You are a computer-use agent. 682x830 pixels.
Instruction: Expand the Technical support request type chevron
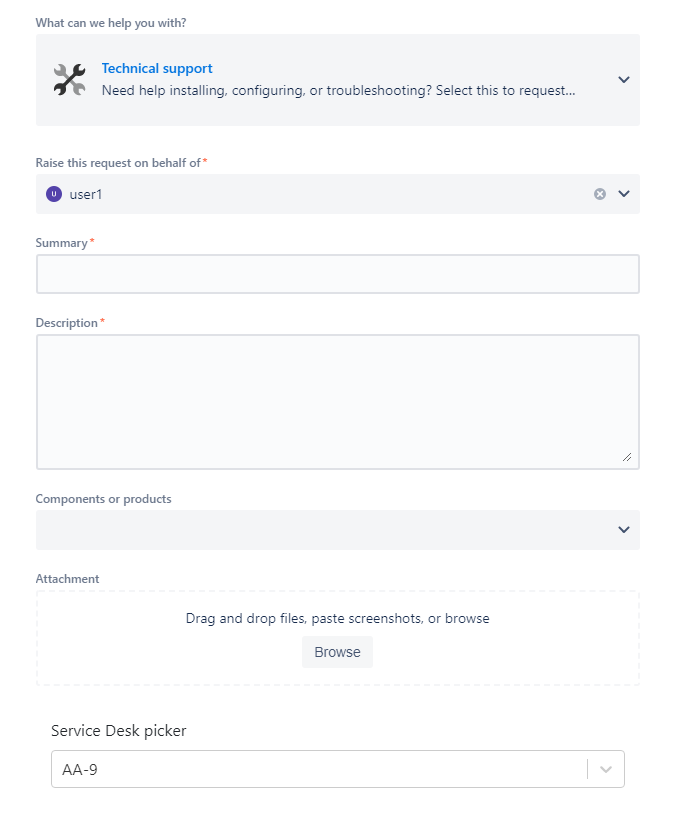(624, 80)
